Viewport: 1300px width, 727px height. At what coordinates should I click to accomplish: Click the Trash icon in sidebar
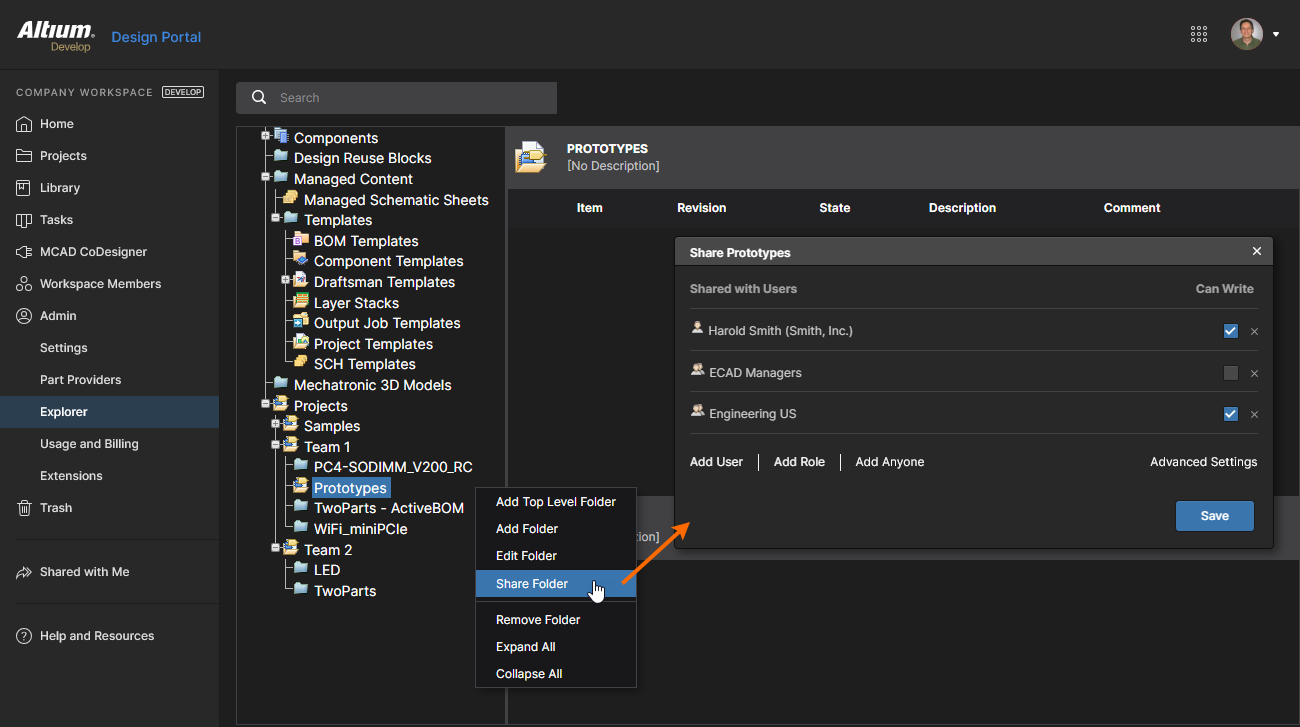click(24, 508)
